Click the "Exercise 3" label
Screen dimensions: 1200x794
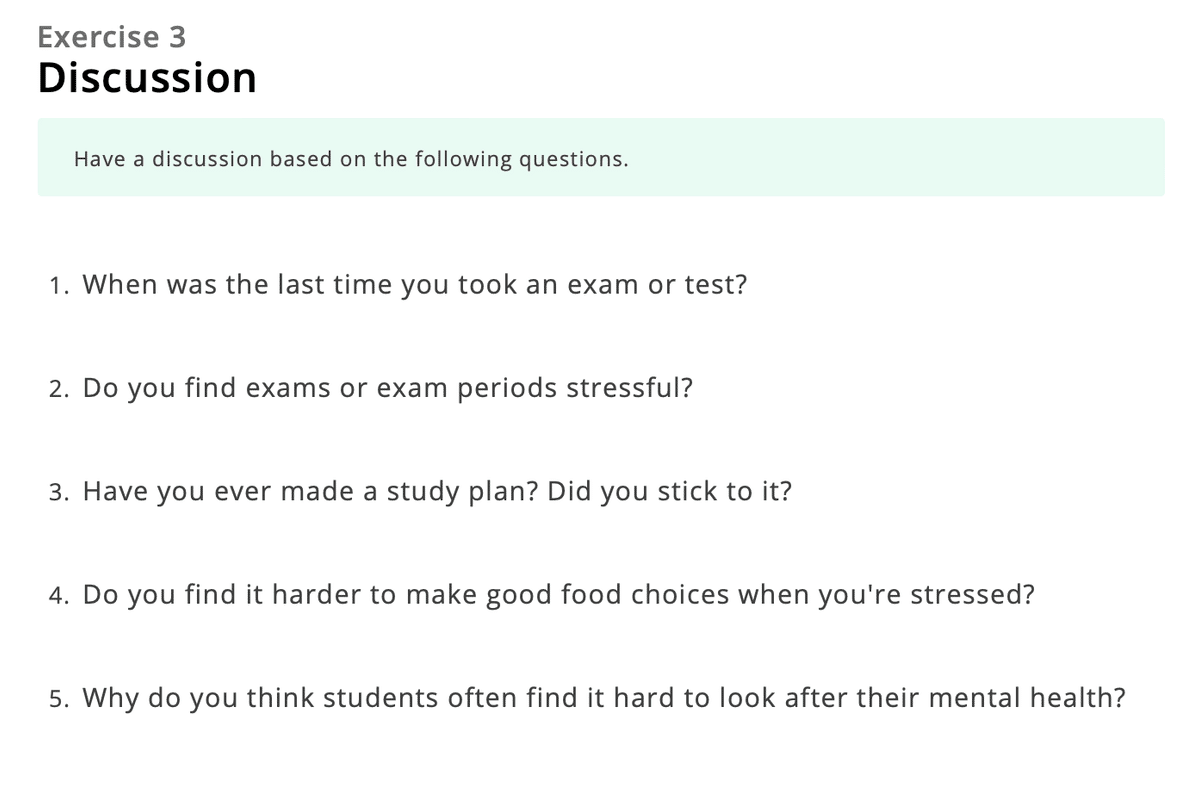112,37
